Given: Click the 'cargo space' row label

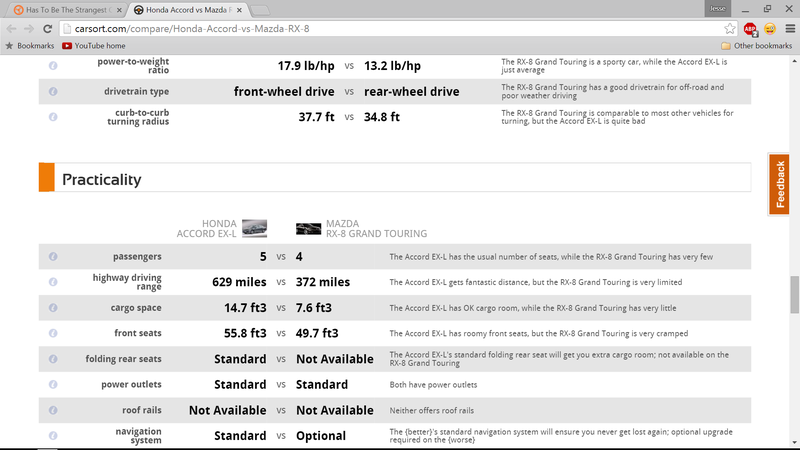Looking at the screenshot, I should tap(136, 308).
